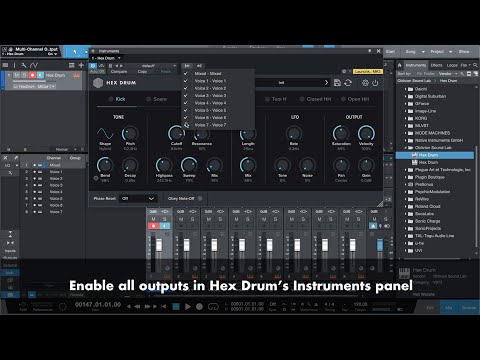The image size is (480, 360).
Task: Close the console channel list with X
Action: [5, 158]
